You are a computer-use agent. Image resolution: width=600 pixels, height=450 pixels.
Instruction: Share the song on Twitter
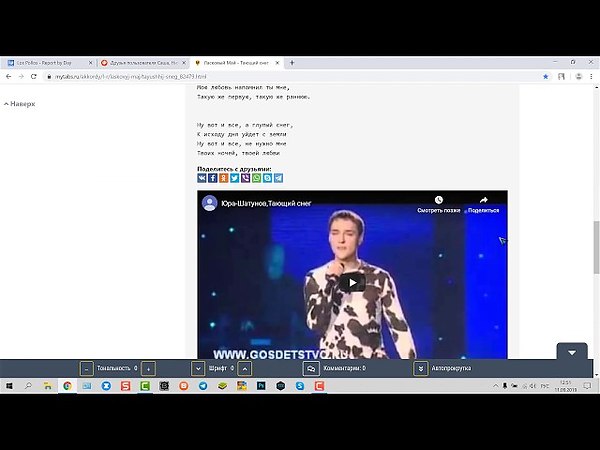[x=235, y=178]
